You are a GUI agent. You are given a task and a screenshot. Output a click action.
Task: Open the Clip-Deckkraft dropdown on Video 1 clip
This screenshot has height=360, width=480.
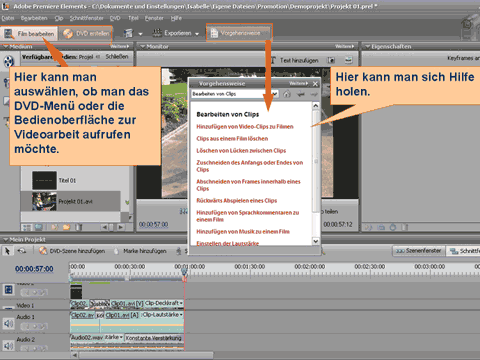click(x=181, y=303)
